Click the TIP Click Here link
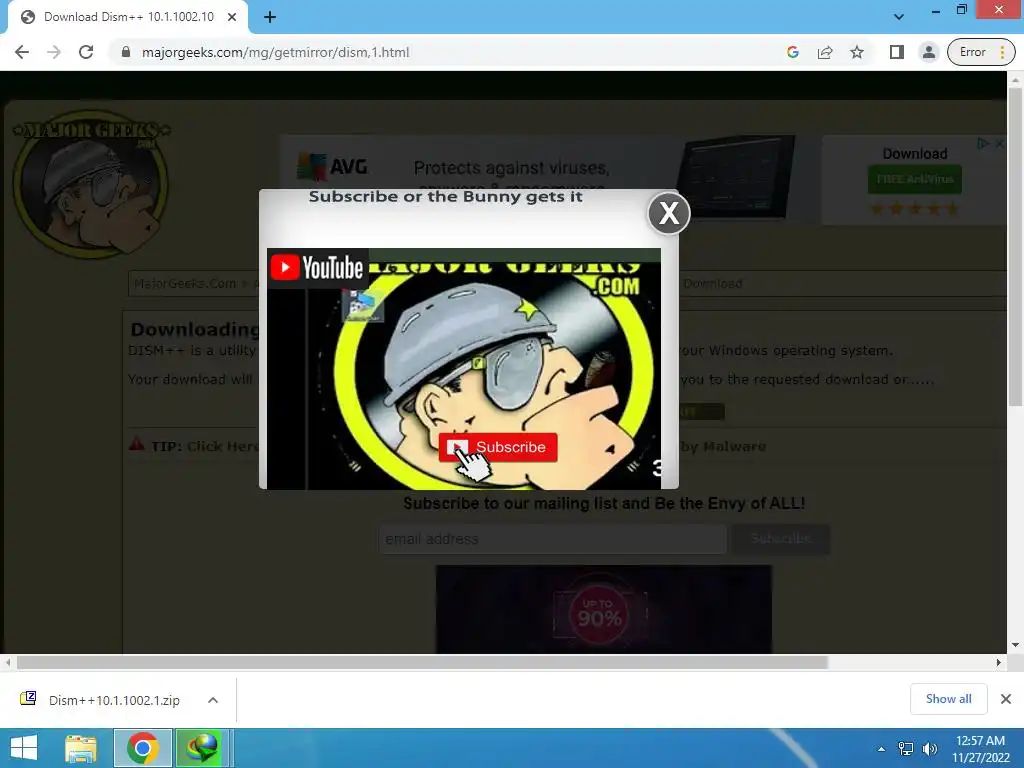 pos(223,447)
